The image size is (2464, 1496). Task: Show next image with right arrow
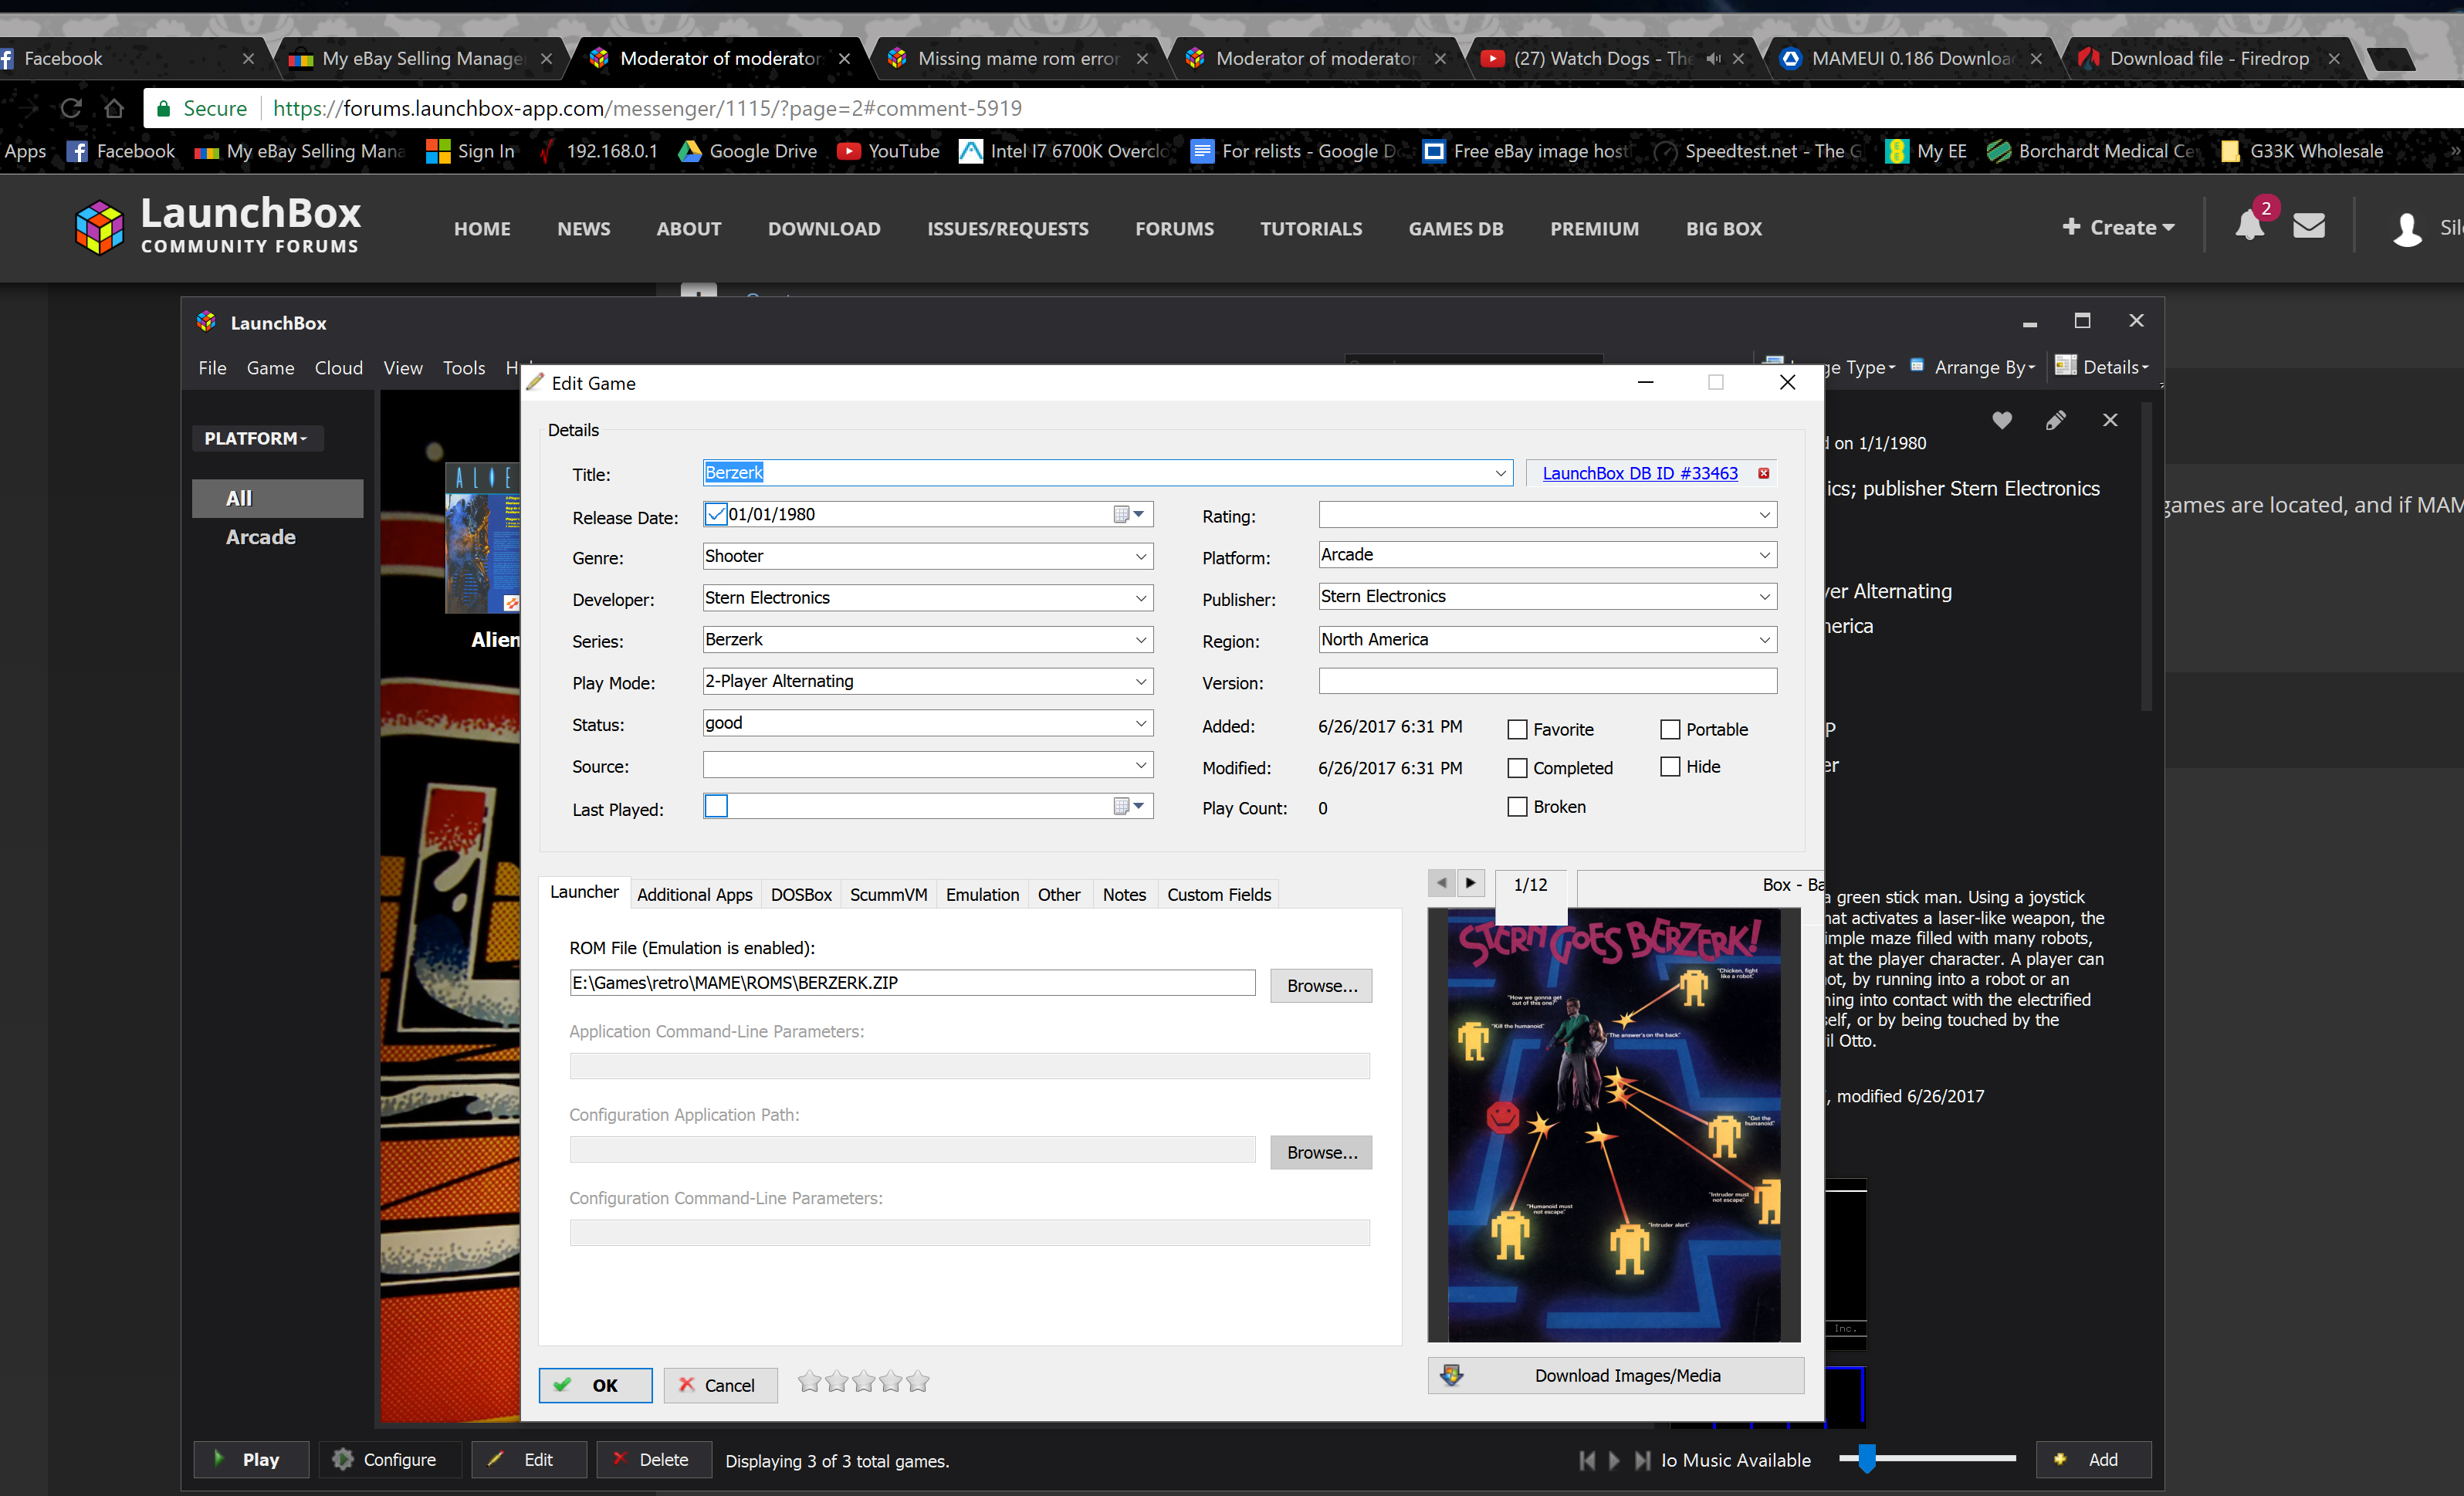1470,883
